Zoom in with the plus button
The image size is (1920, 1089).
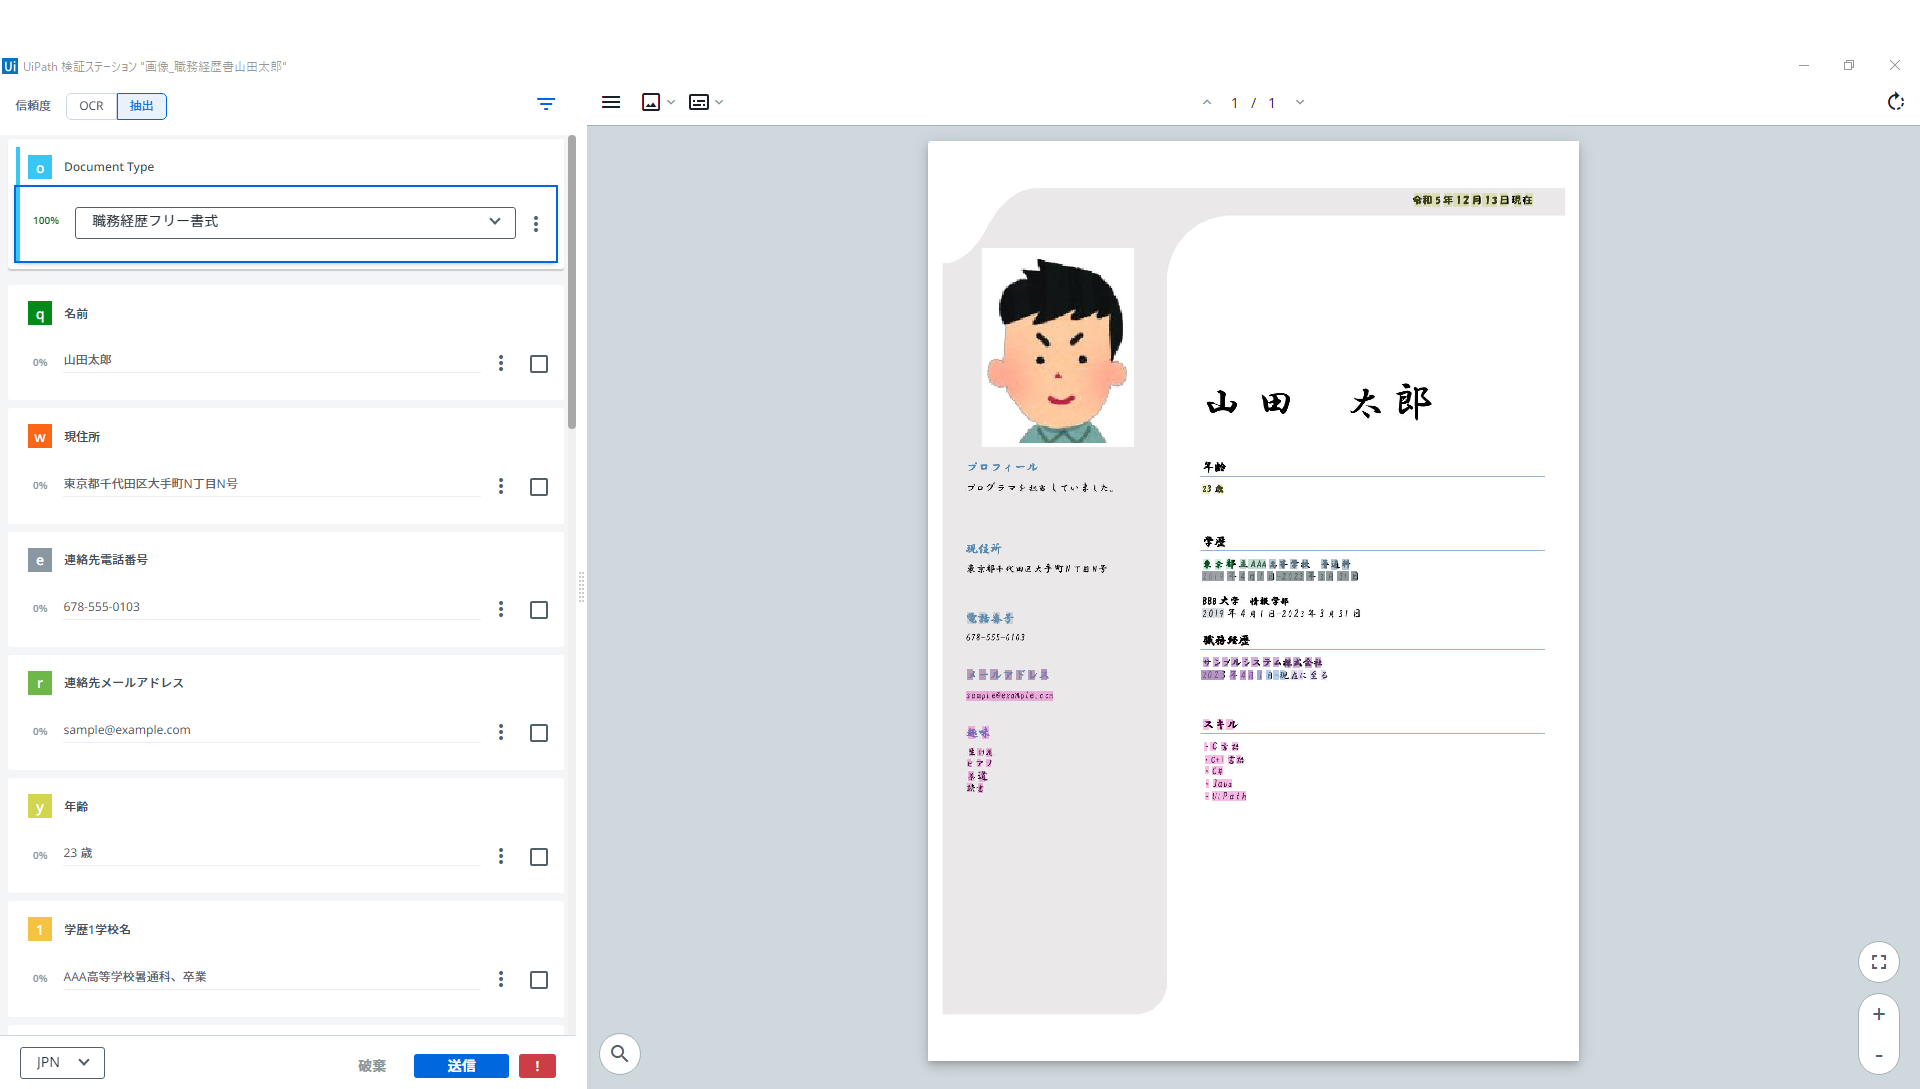[1879, 1014]
